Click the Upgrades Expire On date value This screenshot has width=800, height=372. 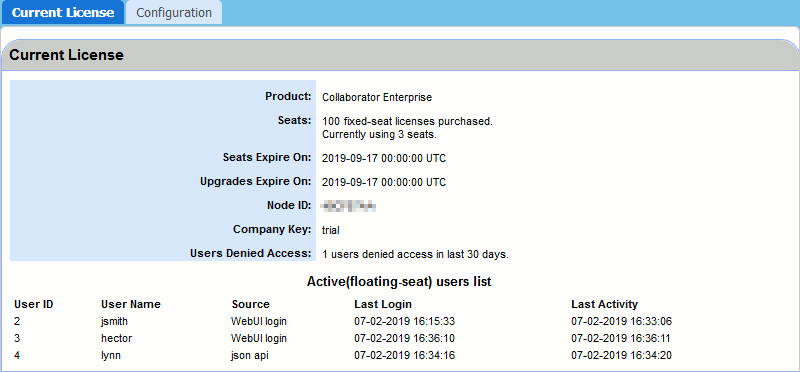pyautogui.click(x=384, y=182)
